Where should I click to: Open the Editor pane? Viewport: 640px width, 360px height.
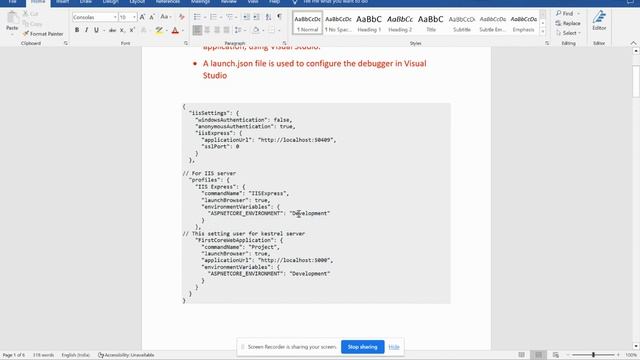pos(599,21)
